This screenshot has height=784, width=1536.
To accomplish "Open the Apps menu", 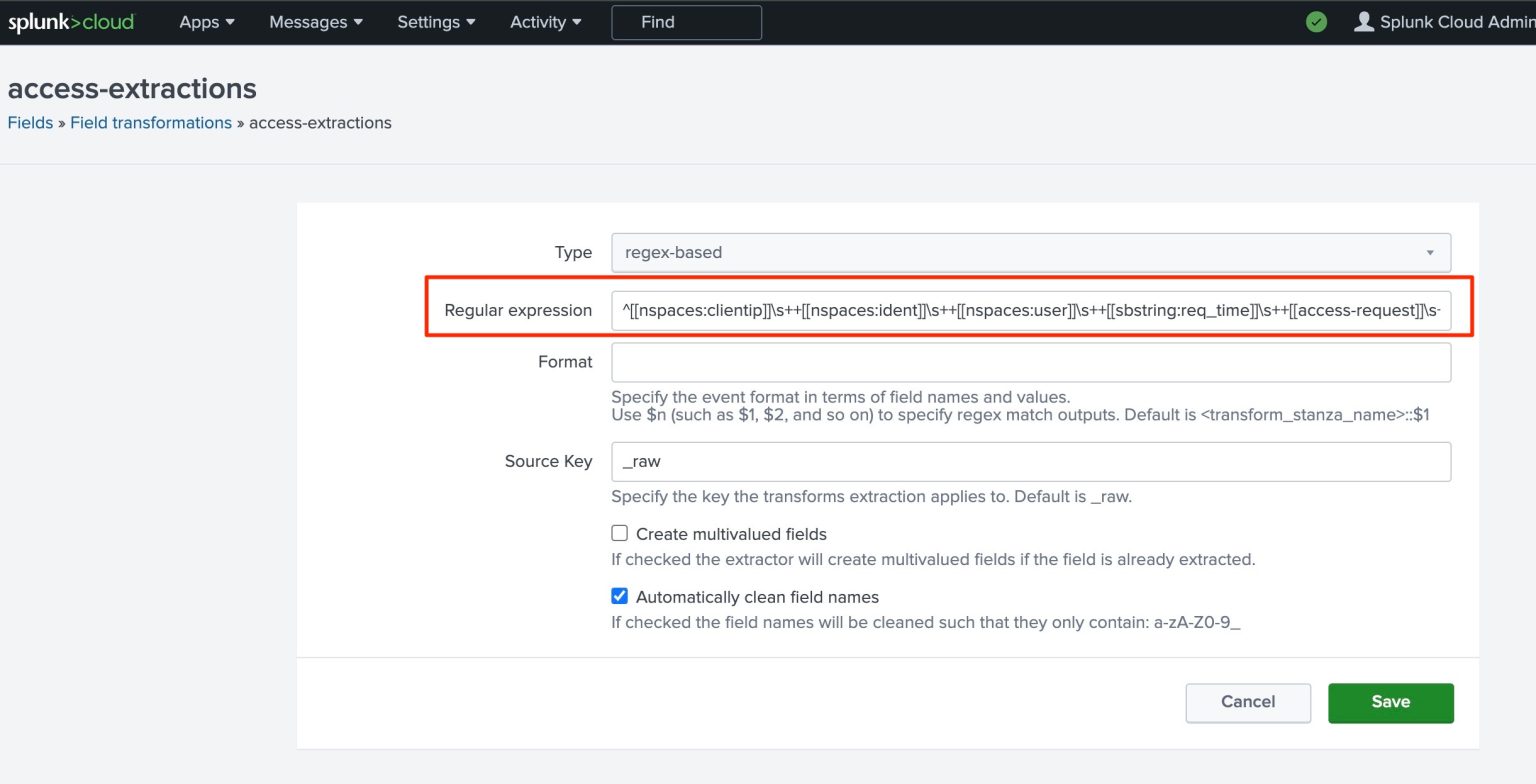I will pos(205,22).
